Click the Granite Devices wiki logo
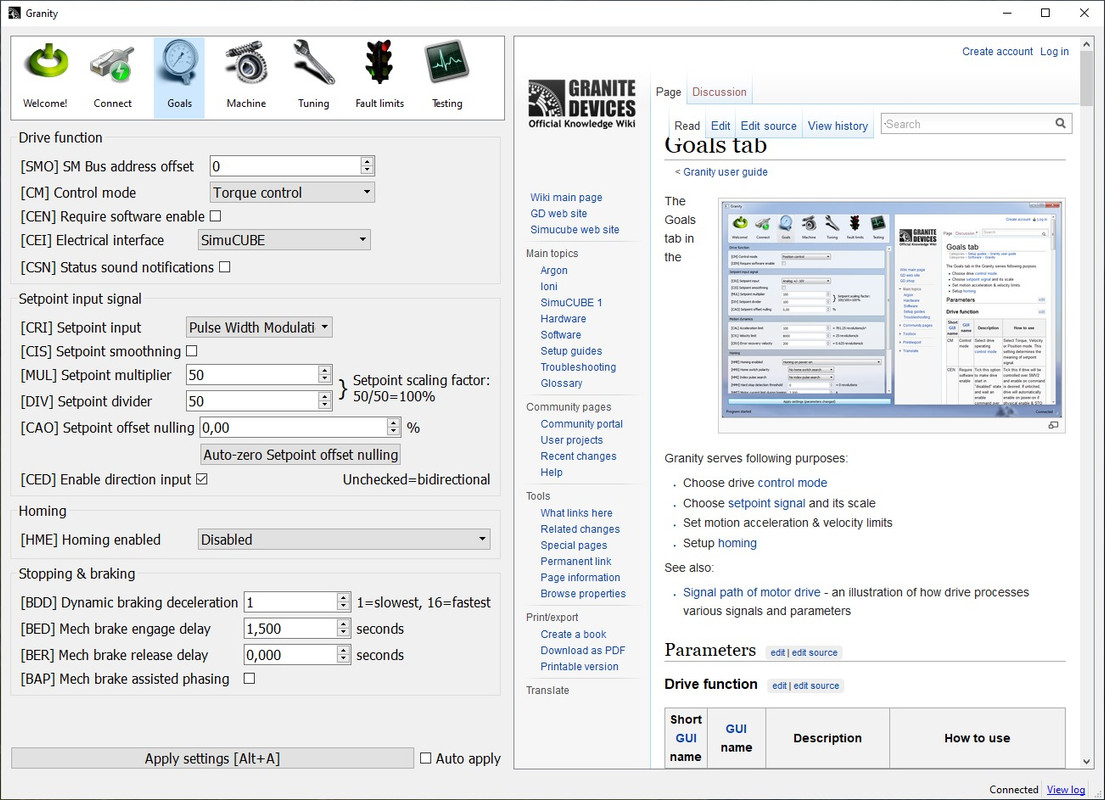 (x=582, y=104)
